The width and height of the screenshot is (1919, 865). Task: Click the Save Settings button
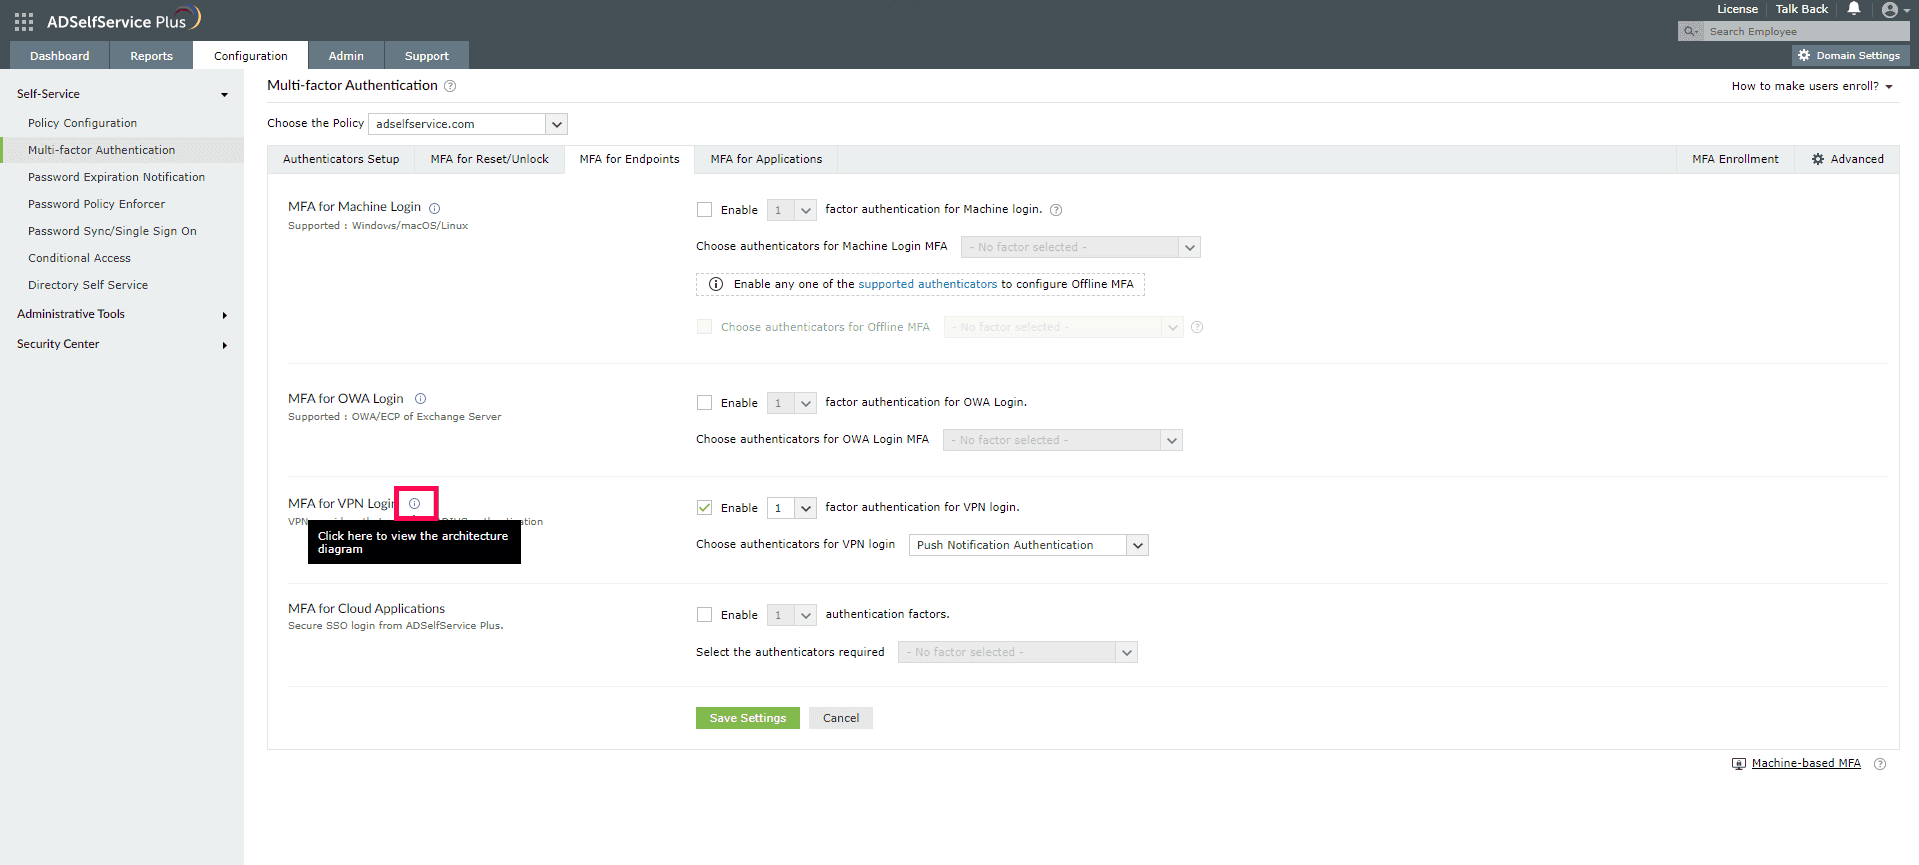tap(747, 718)
